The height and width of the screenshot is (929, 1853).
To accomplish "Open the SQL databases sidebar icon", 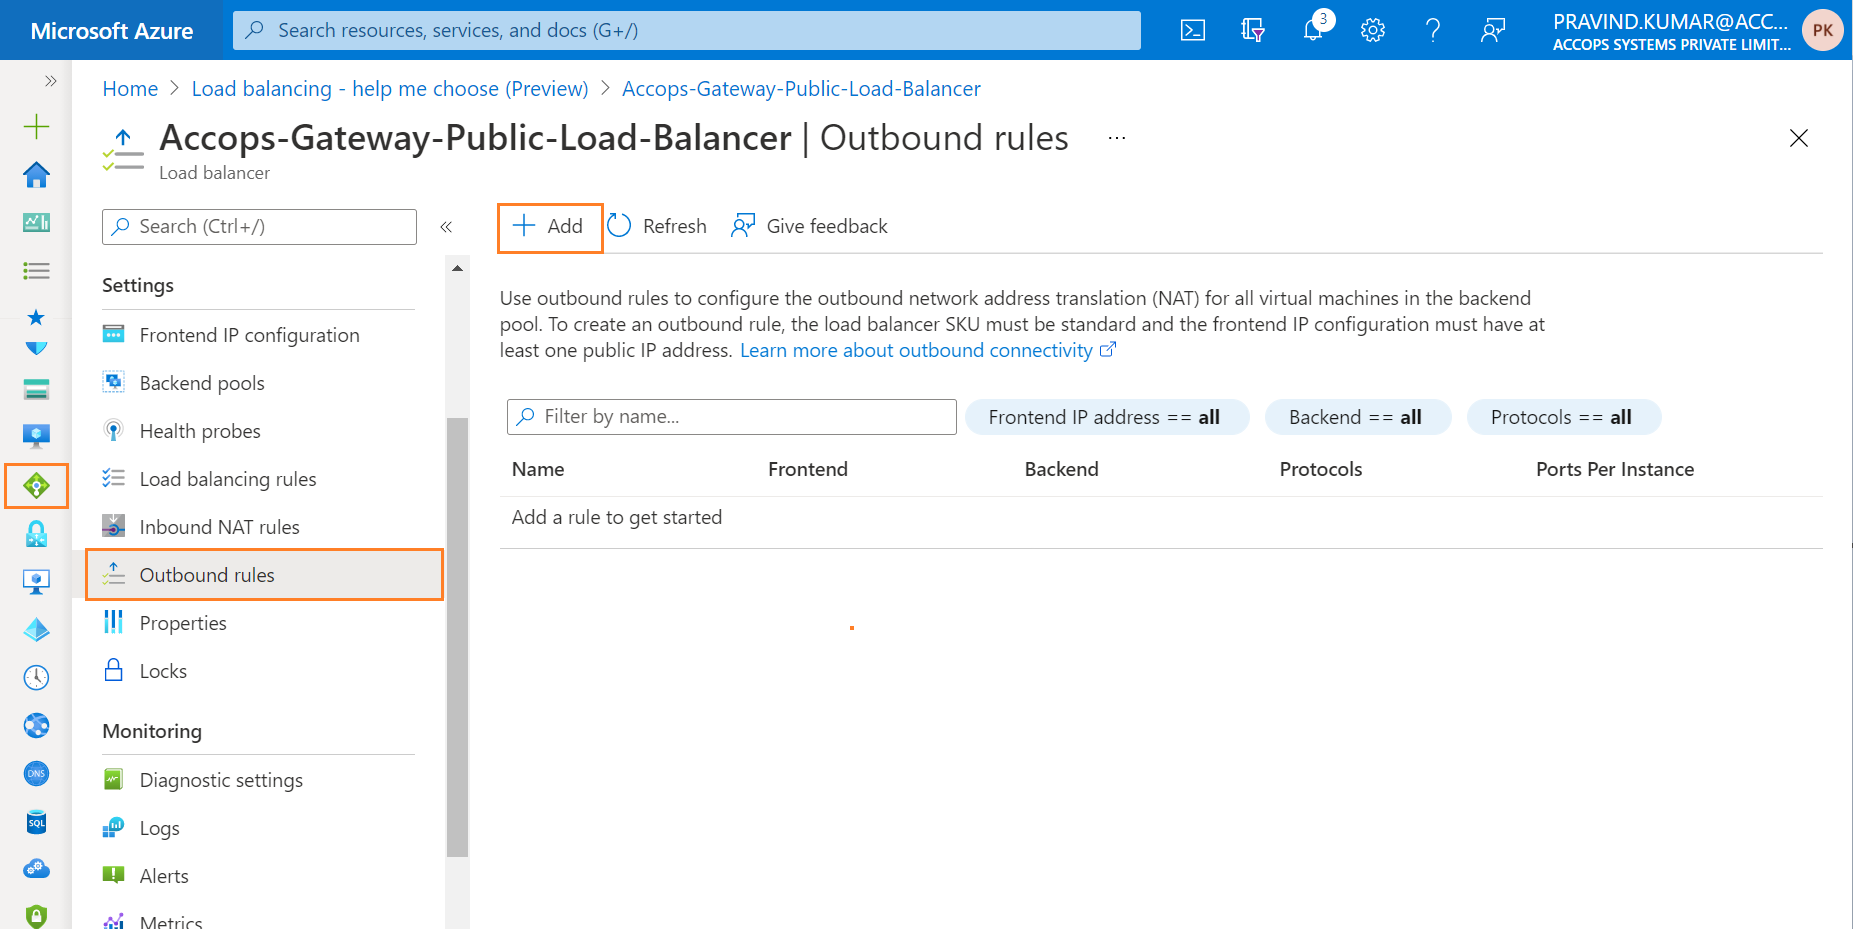I will (36, 822).
